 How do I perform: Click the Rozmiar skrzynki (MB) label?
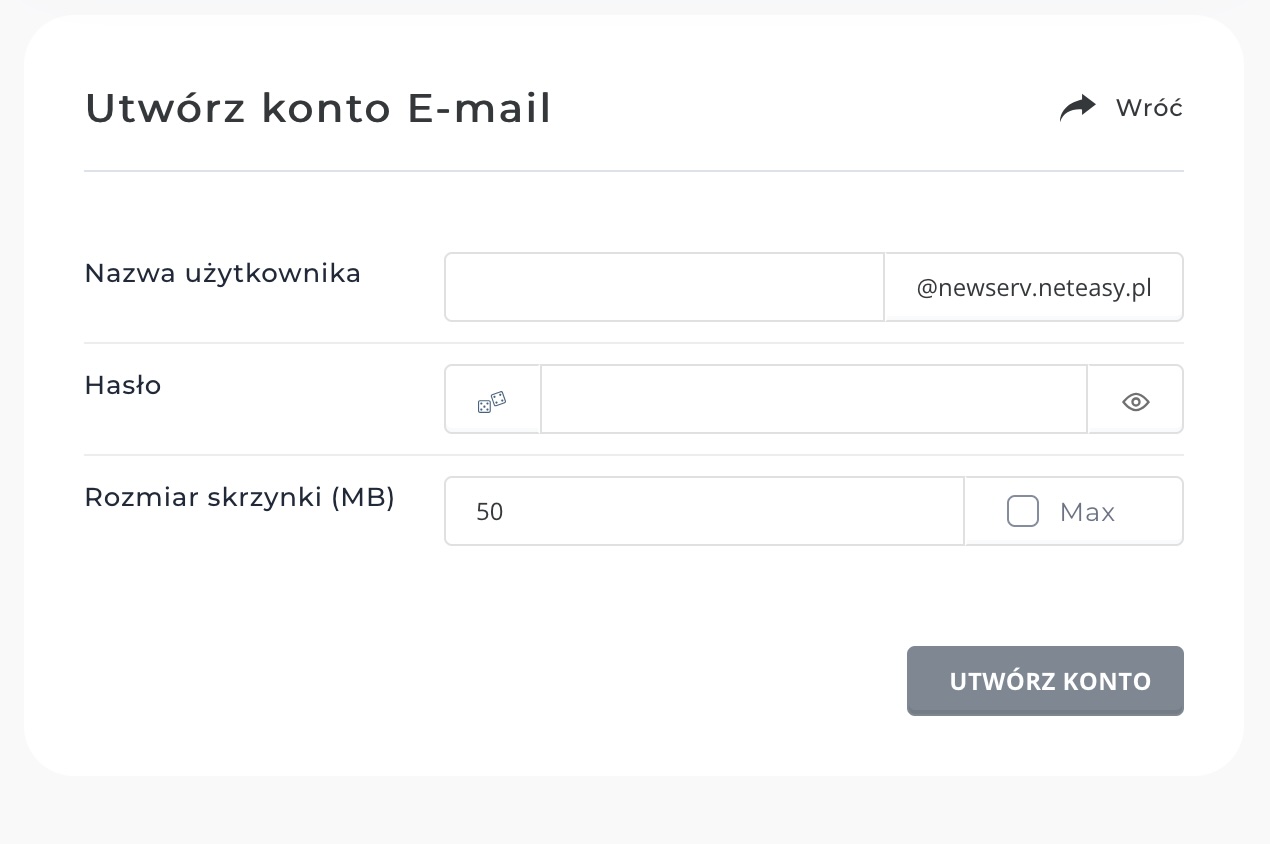(240, 497)
